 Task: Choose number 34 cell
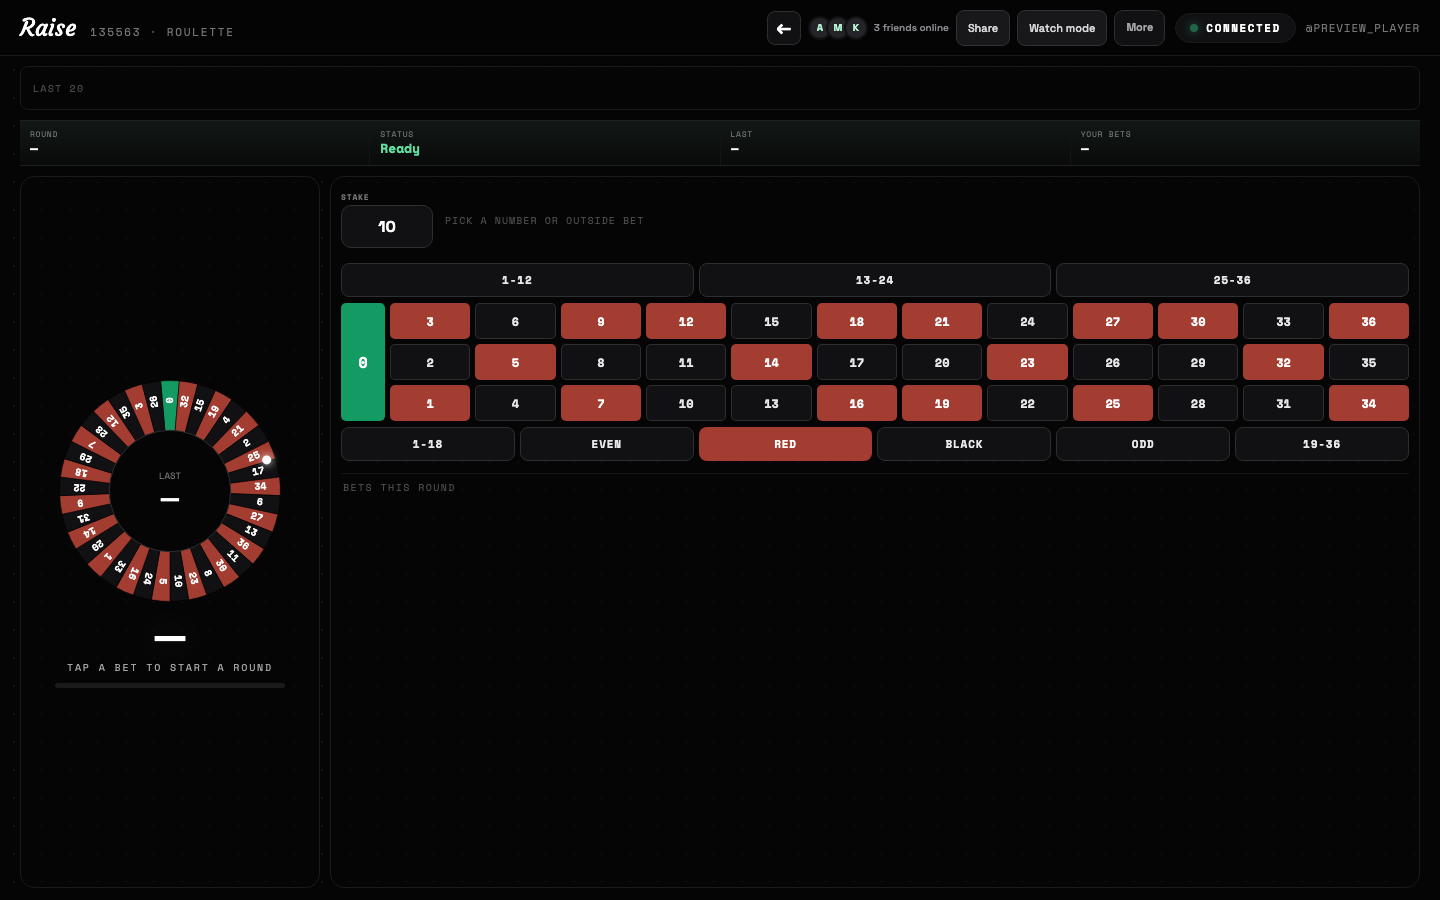pos(1369,403)
